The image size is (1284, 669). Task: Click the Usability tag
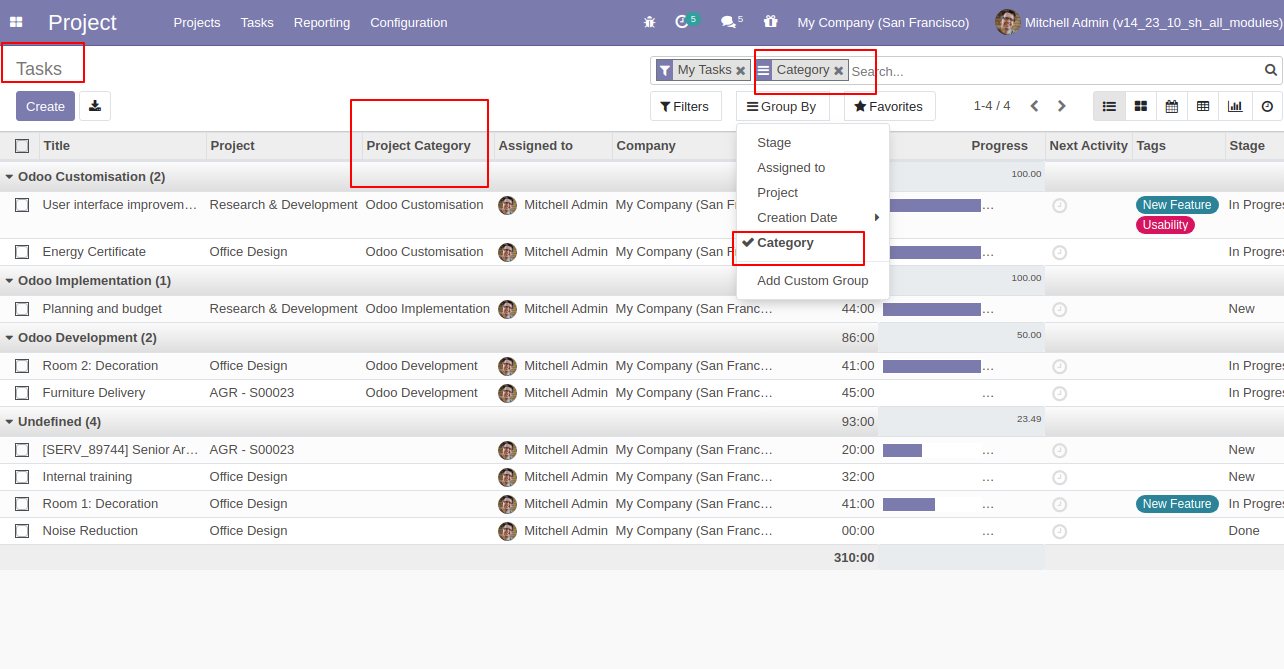click(x=1165, y=225)
